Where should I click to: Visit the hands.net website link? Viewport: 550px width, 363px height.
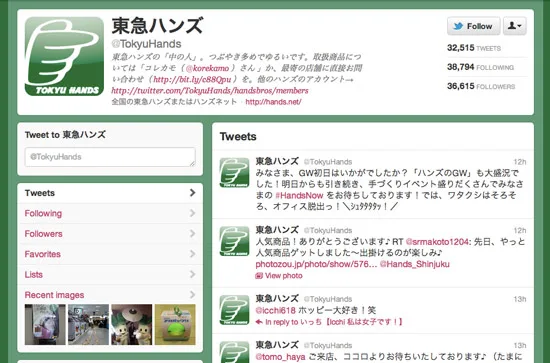[x=273, y=102]
